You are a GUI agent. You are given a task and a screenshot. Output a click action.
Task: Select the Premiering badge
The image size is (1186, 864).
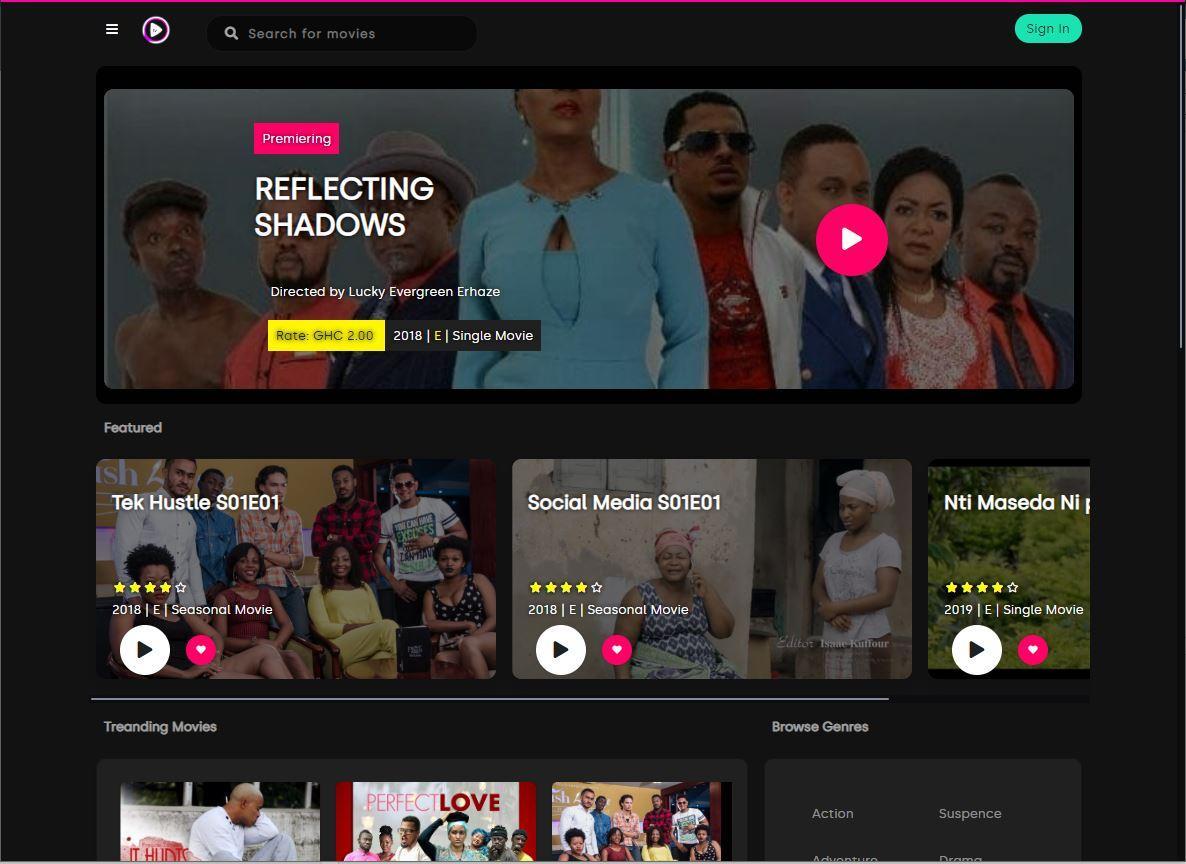[x=296, y=138]
